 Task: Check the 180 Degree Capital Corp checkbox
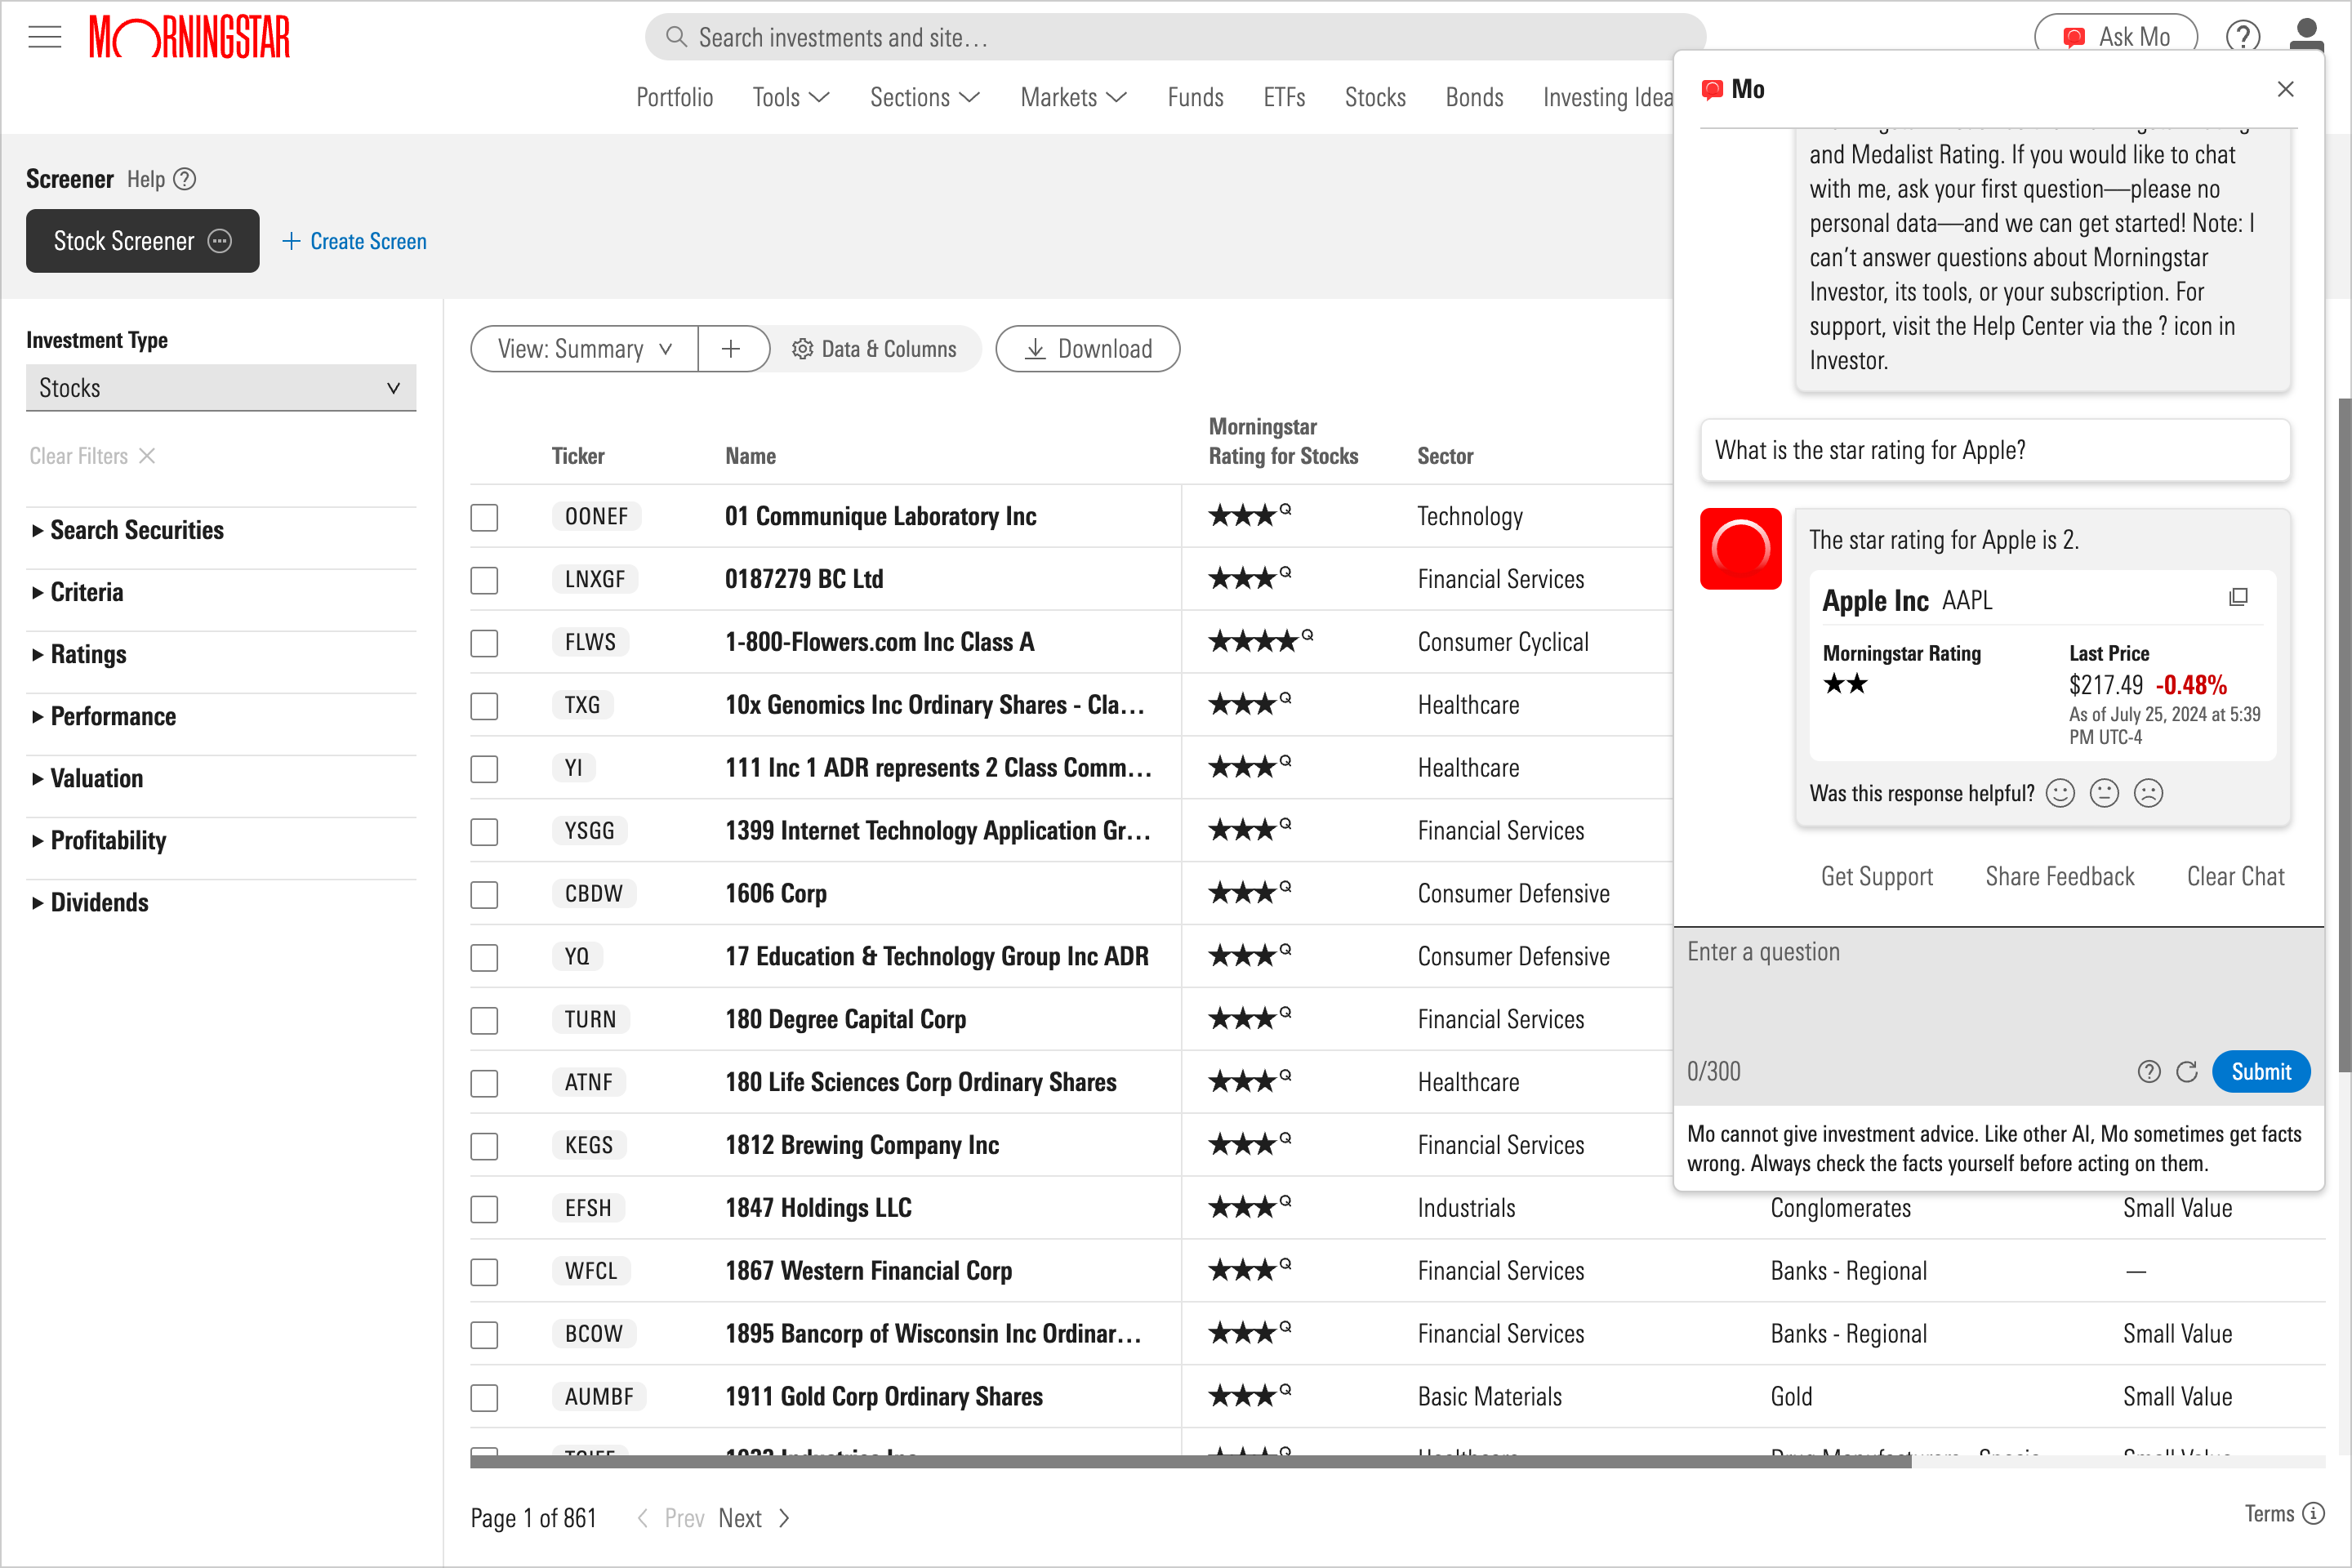[x=484, y=1020]
